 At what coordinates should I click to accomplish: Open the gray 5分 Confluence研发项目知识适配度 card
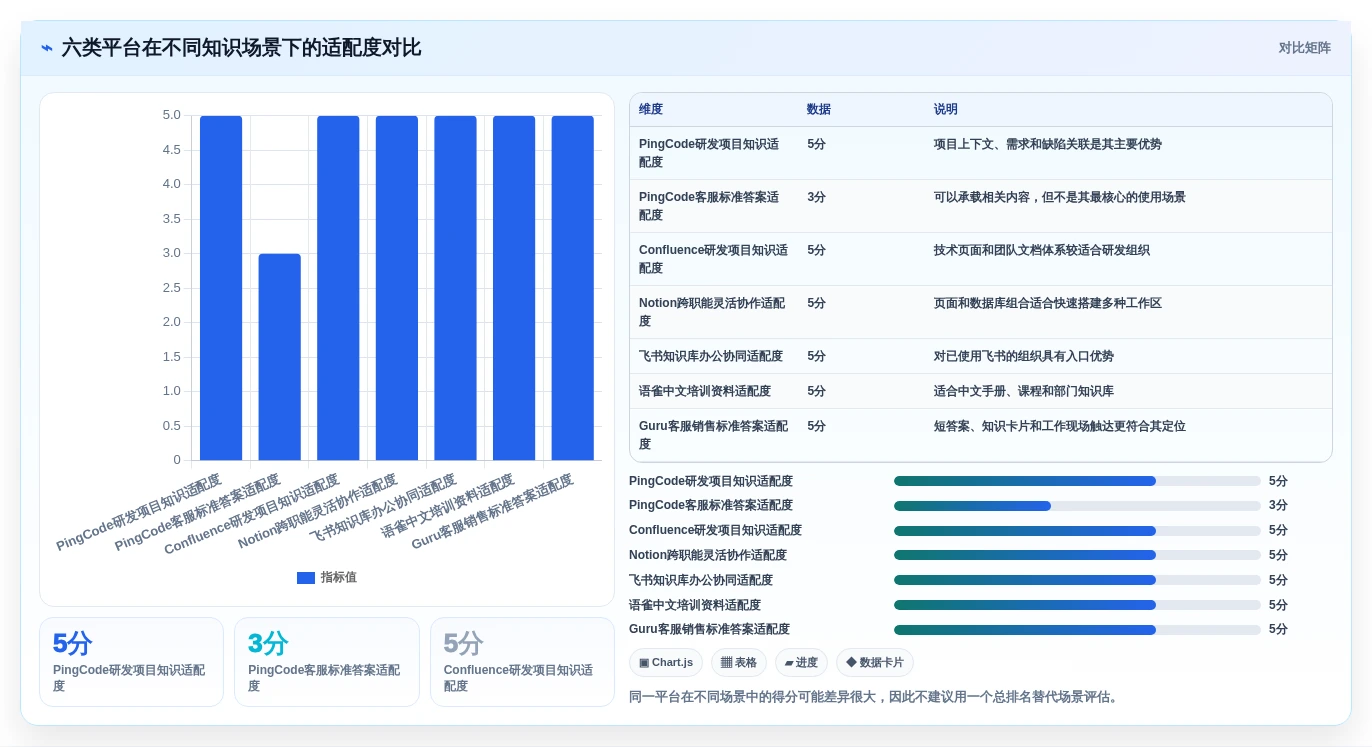522,662
